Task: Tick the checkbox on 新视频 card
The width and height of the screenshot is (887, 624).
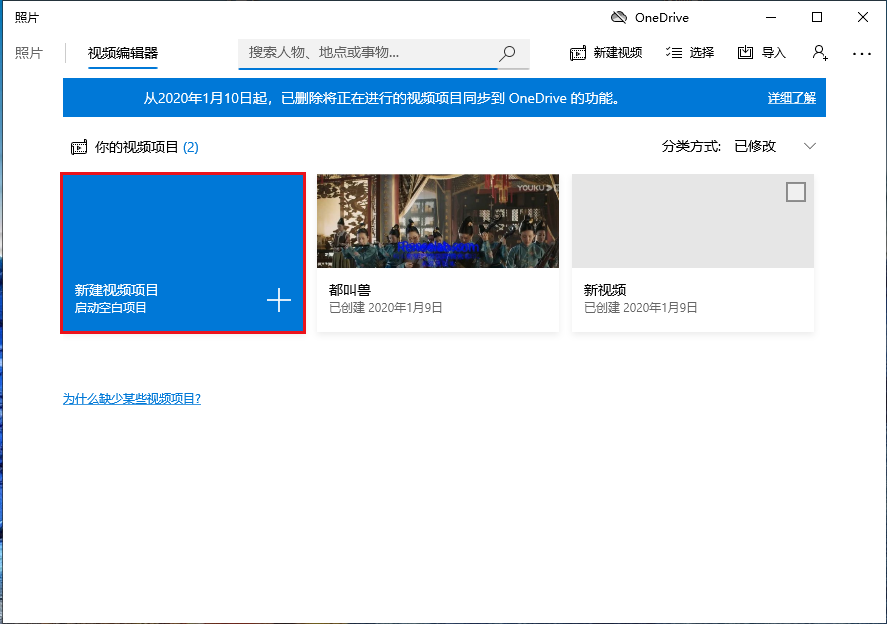Action: 795,192
